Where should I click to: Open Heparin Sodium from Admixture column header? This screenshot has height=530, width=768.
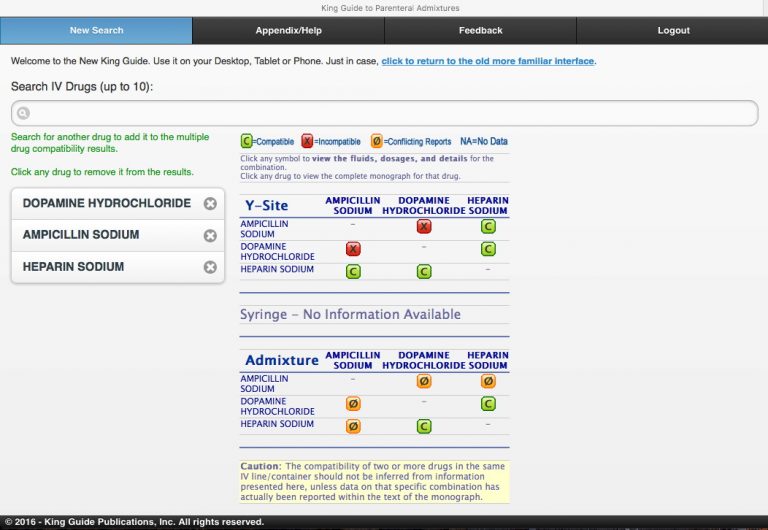488,361
